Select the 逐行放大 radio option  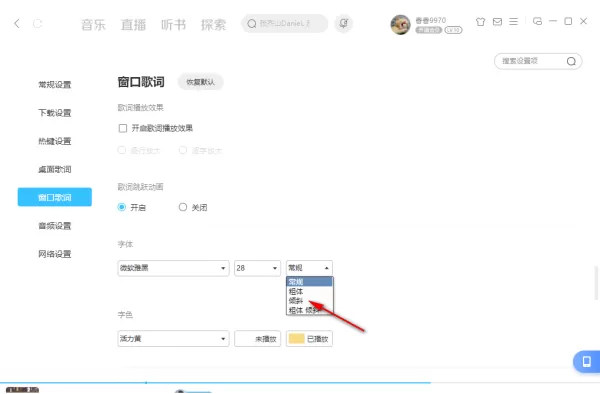122,150
